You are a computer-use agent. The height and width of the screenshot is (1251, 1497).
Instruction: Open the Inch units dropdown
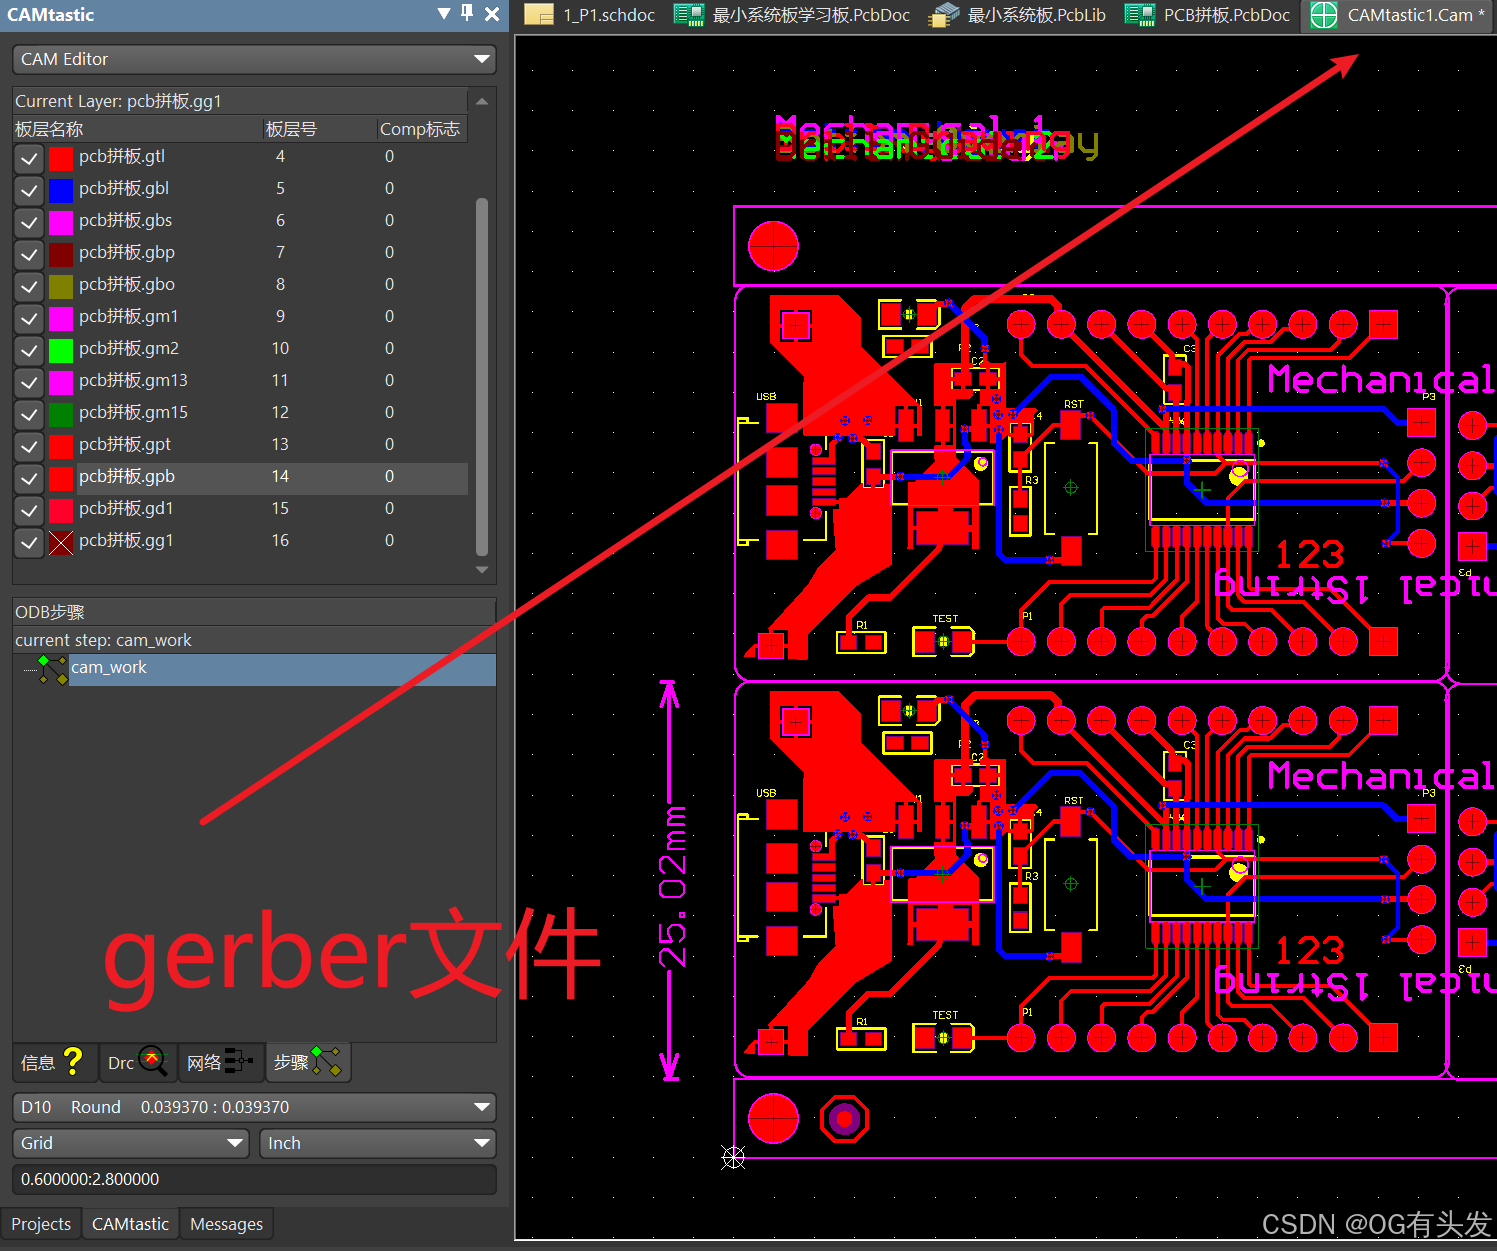click(378, 1143)
